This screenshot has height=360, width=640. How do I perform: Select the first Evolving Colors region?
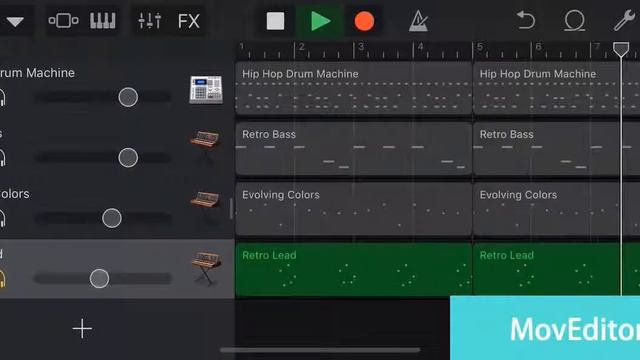tap(353, 209)
